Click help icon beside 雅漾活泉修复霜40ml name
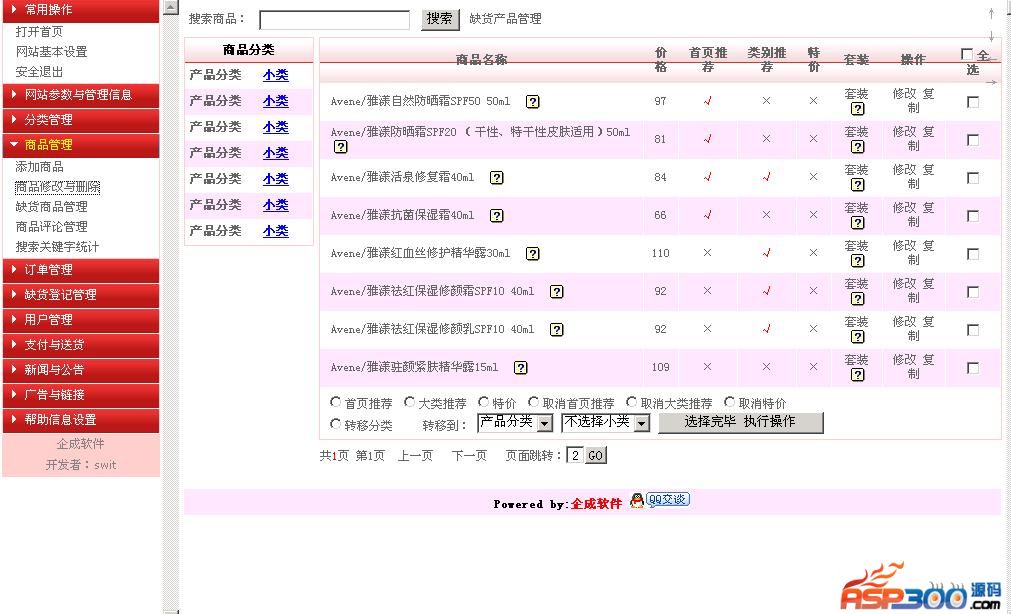The height and width of the screenshot is (614, 1011). [x=496, y=177]
